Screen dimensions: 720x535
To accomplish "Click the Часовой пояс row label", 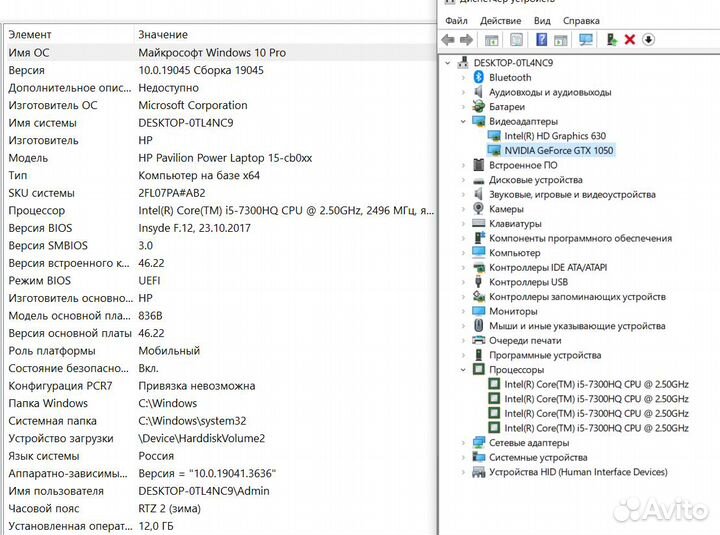I will tap(44, 509).
